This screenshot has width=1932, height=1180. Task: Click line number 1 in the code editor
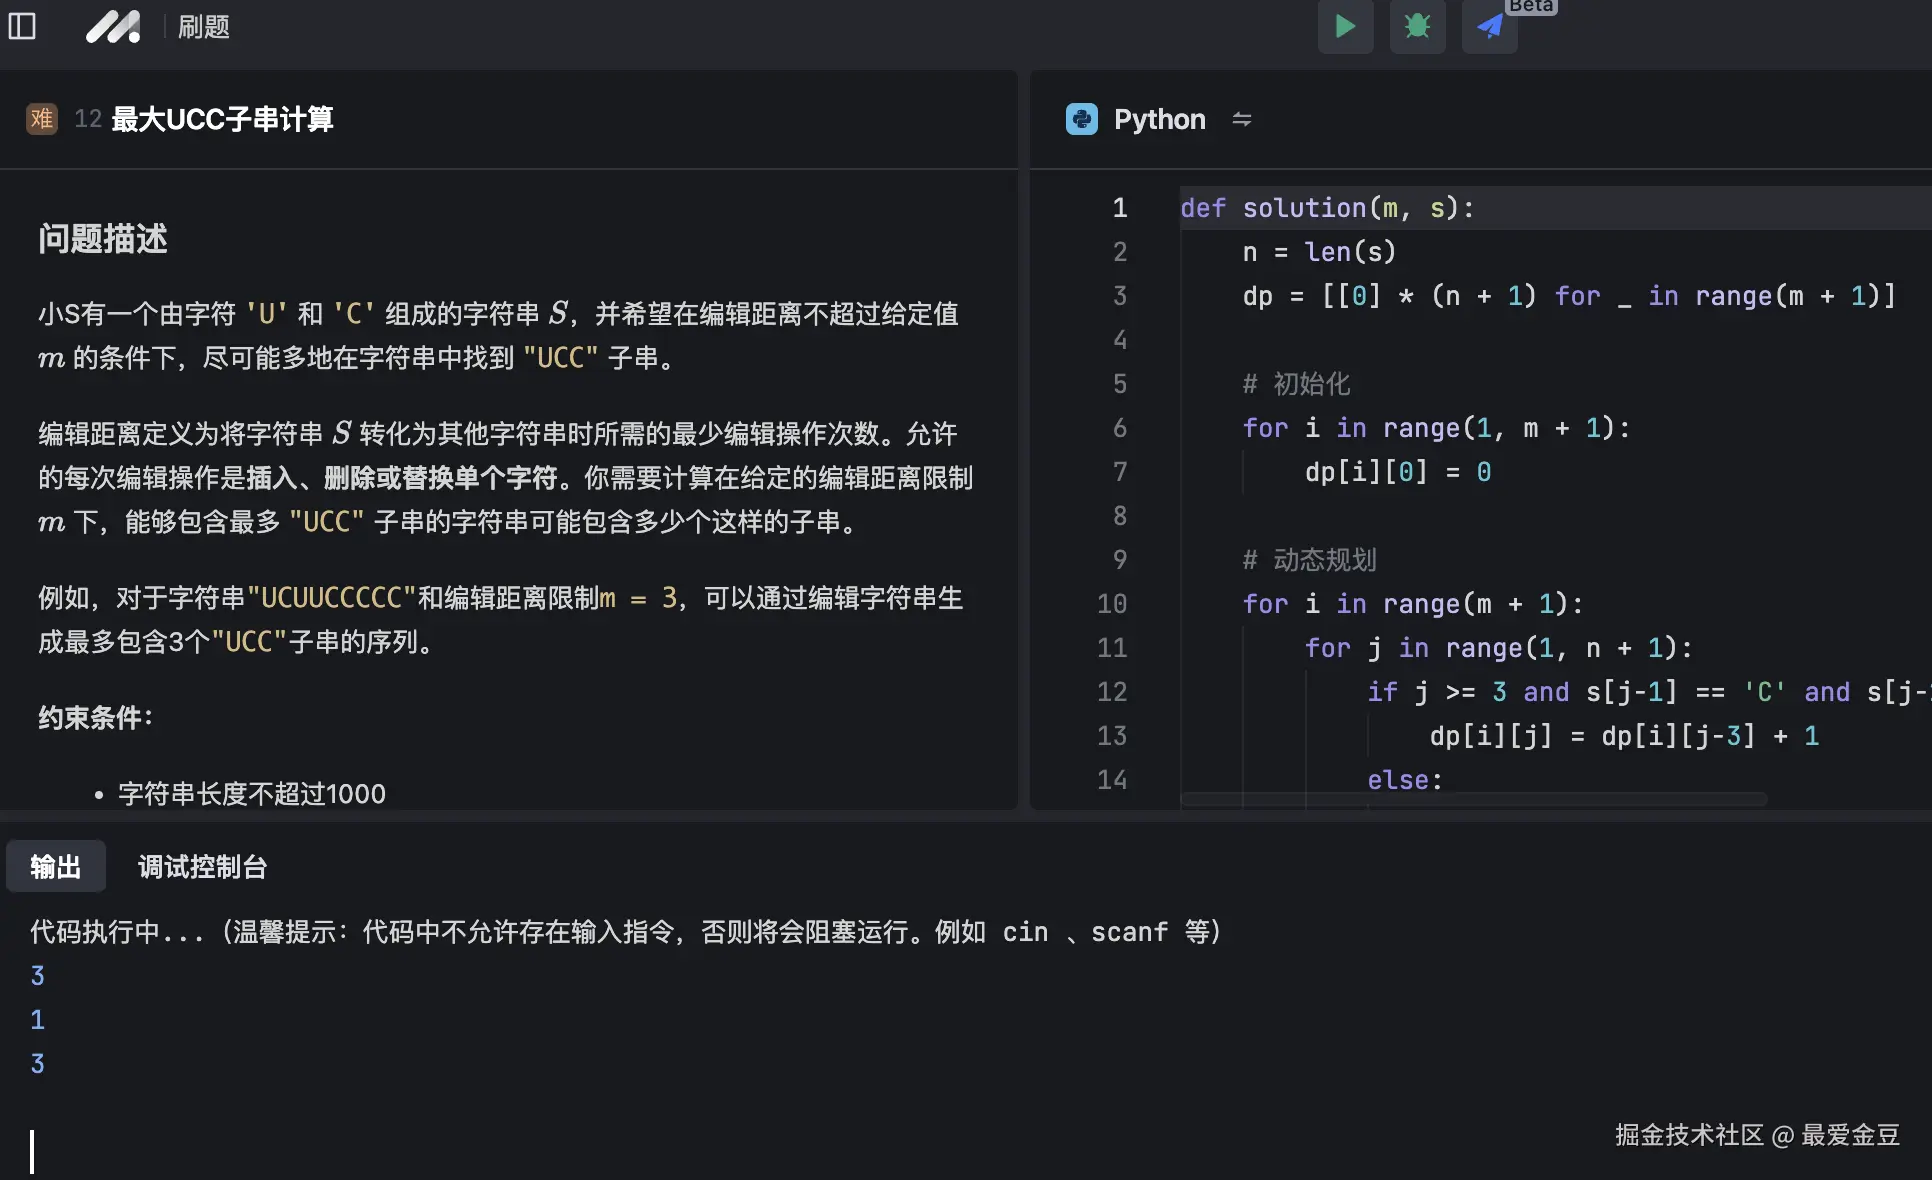pyautogui.click(x=1119, y=208)
